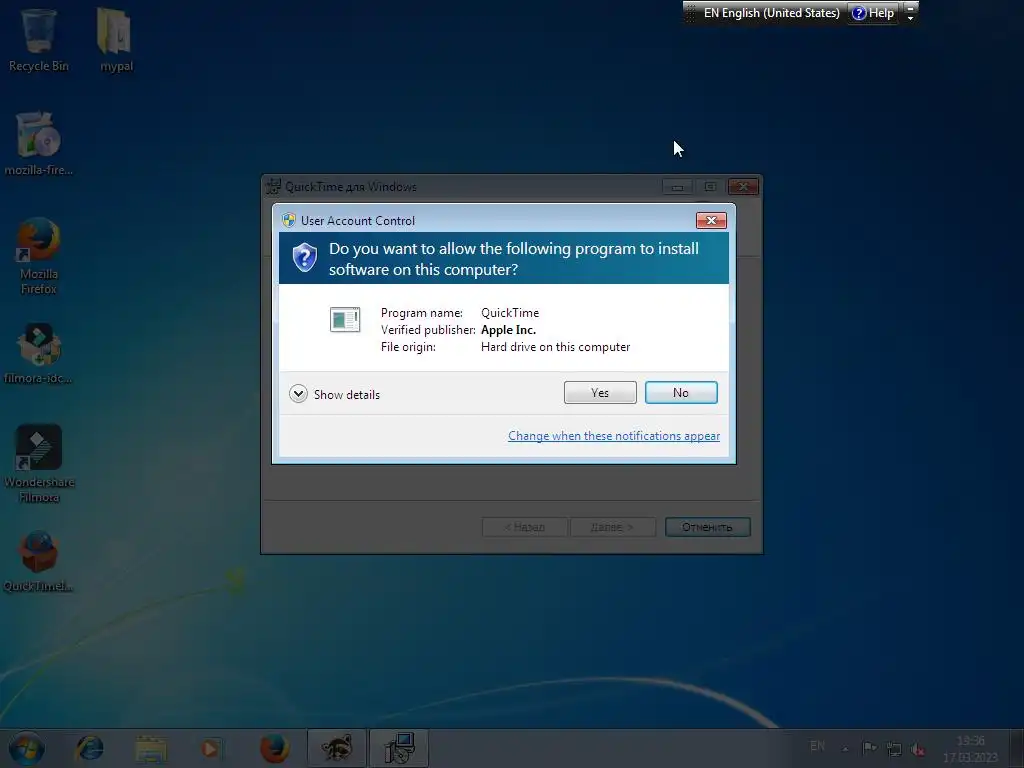Screen dimensions: 1024x768
Task: Select the QuickTimeI... installer desktop icon
Action: point(39,562)
